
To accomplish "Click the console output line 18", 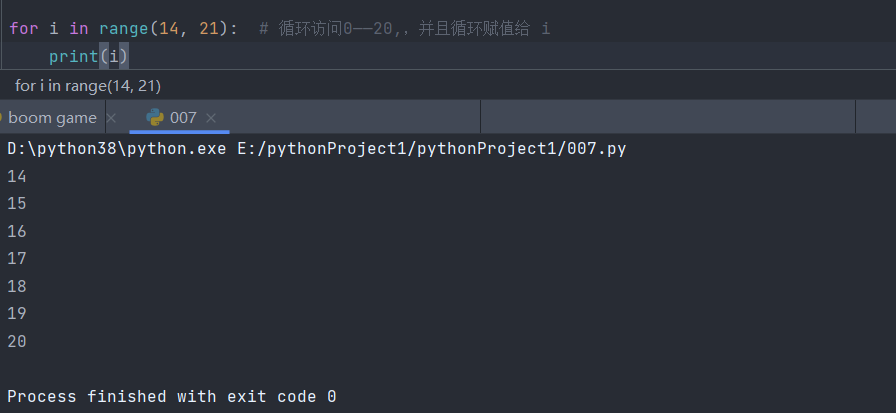I will 17,287.
